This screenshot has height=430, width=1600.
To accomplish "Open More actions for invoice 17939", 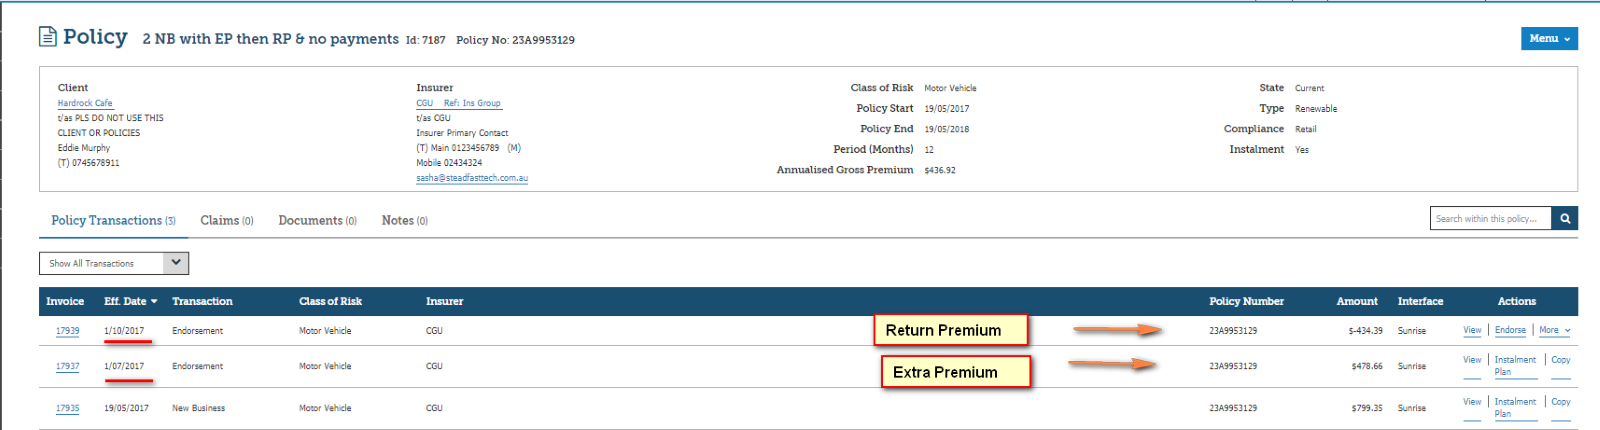I will tap(1554, 330).
